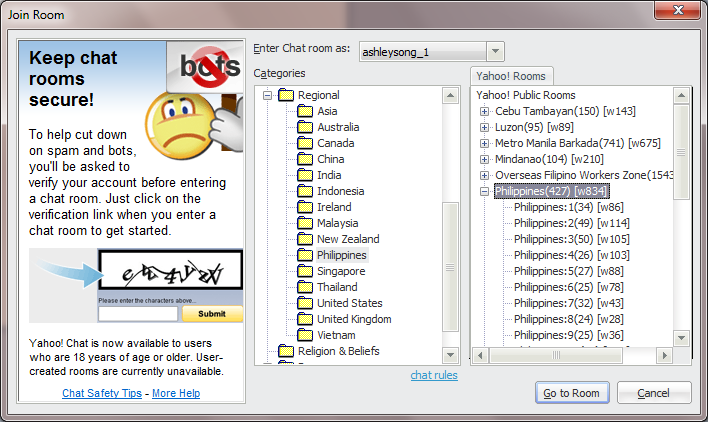Click the Indonesia folder icon
Image resolution: width=708 pixels, height=422 pixels.
point(305,191)
